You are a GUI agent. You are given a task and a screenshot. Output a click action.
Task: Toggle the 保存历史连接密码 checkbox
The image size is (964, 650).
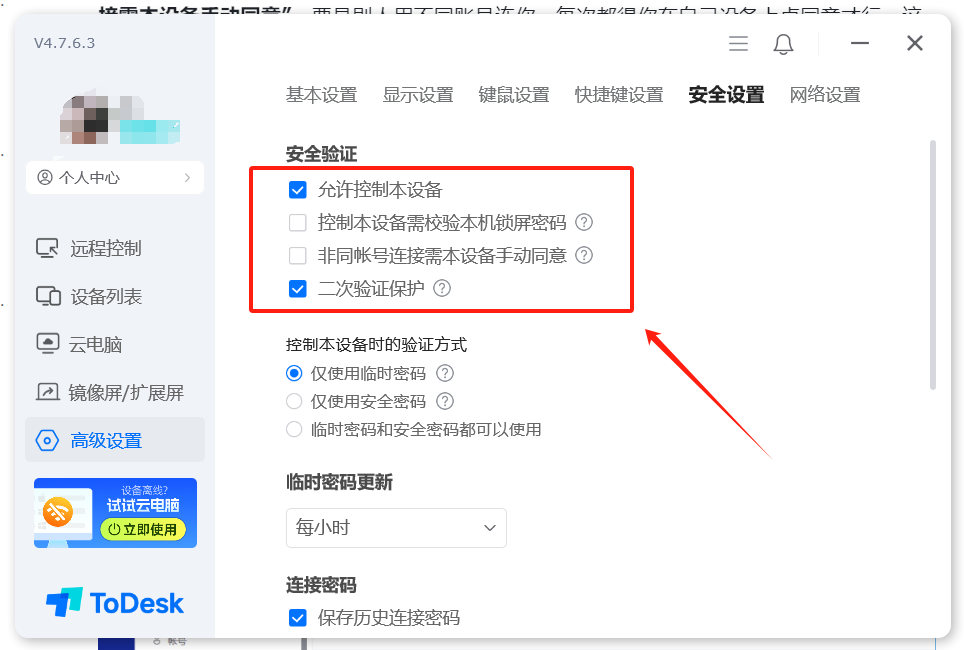(x=298, y=617)
